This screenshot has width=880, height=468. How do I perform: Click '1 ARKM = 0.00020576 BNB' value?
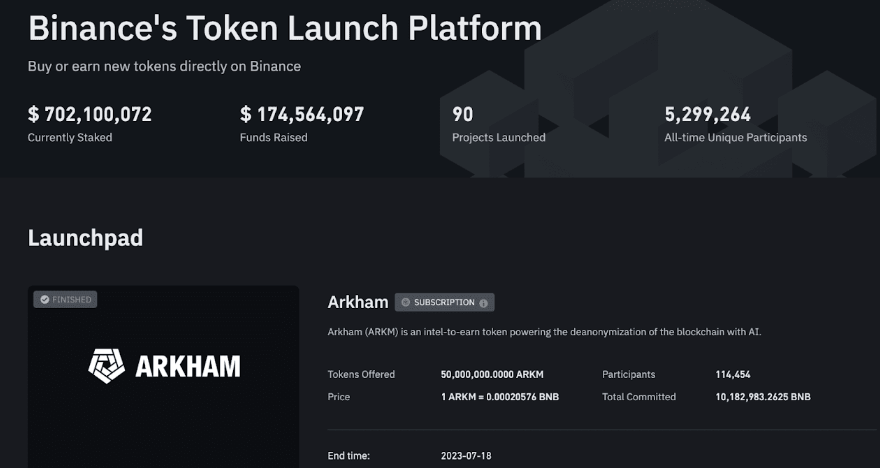(500, 397)
